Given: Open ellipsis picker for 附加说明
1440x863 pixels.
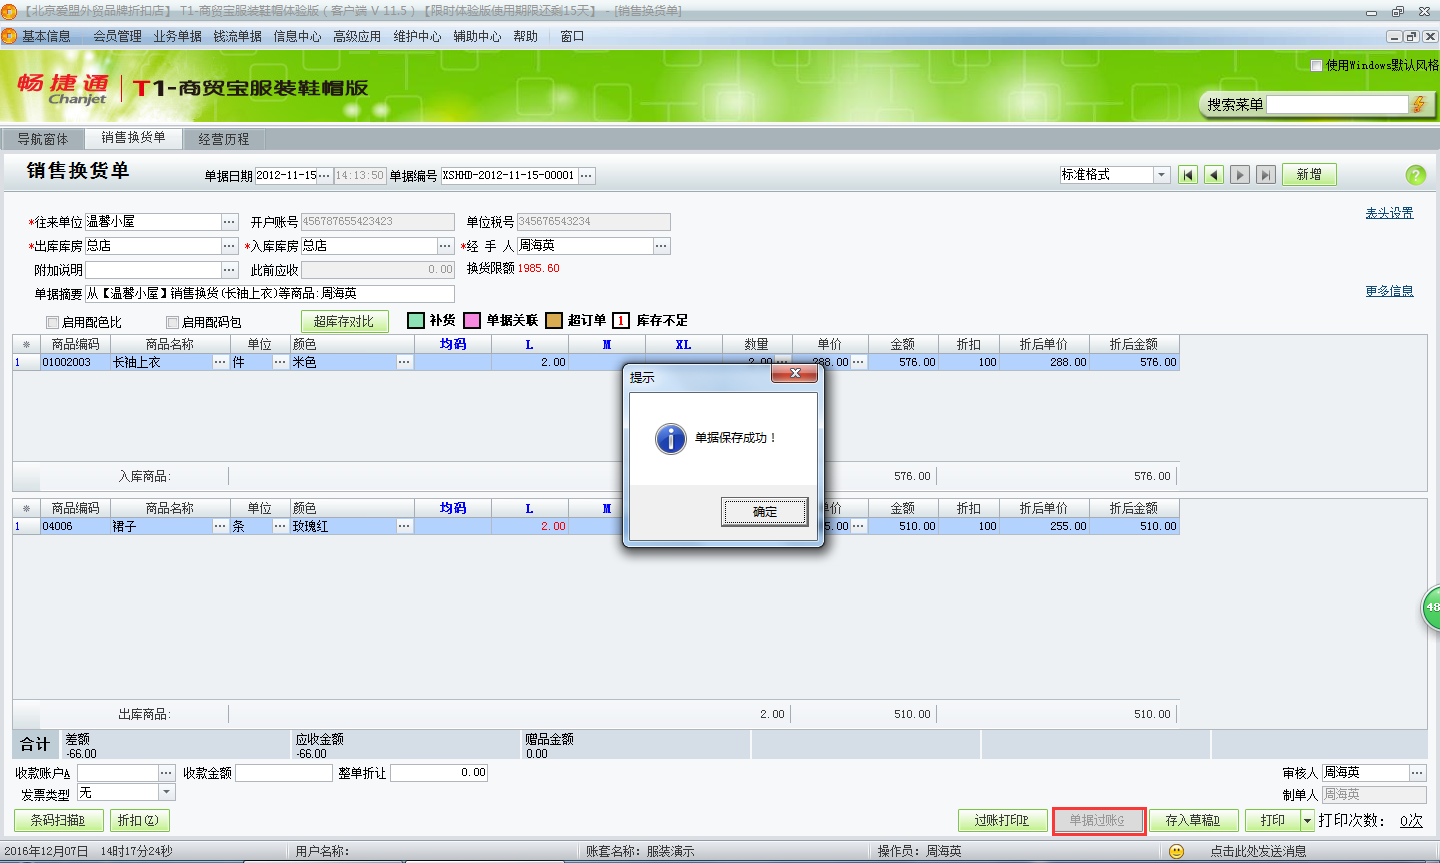Looking at the screenshot, I should (230, 270).
